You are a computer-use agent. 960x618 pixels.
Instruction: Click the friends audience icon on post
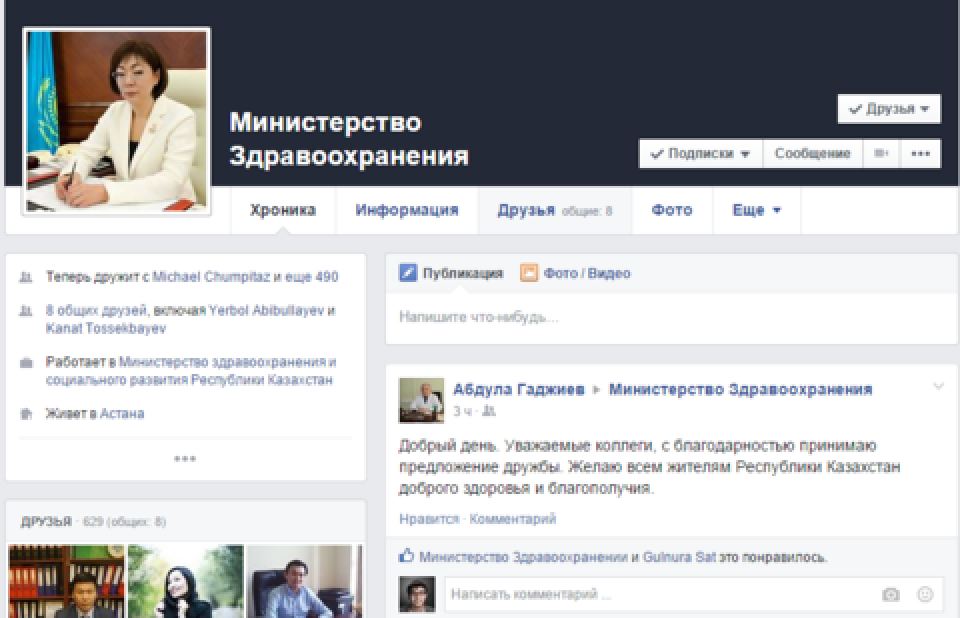click(x=489, y=410)
